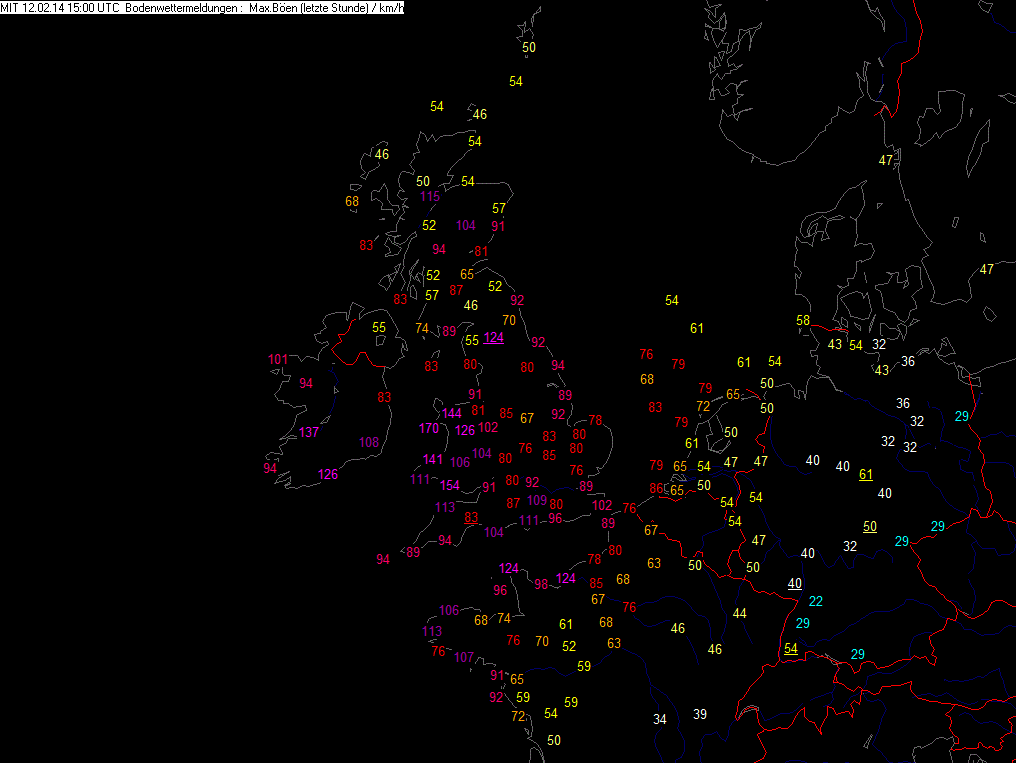Click the white 34 value

660,719
